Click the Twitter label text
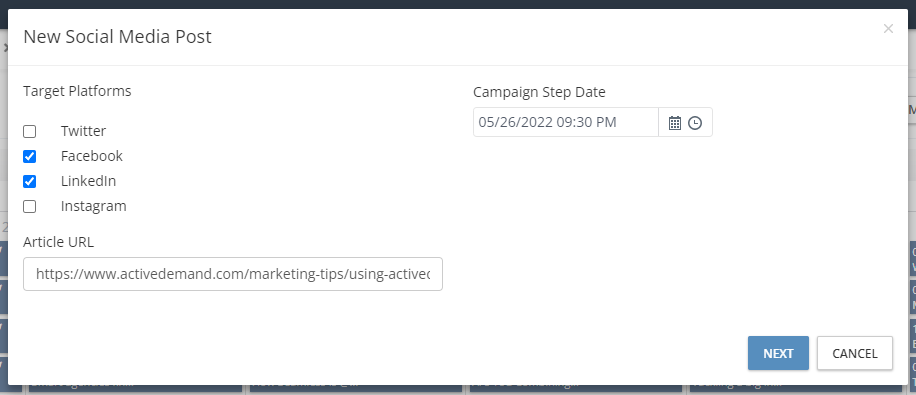This screenshot has width=916, height=395. pyautogui.click(x=84, y=131)
